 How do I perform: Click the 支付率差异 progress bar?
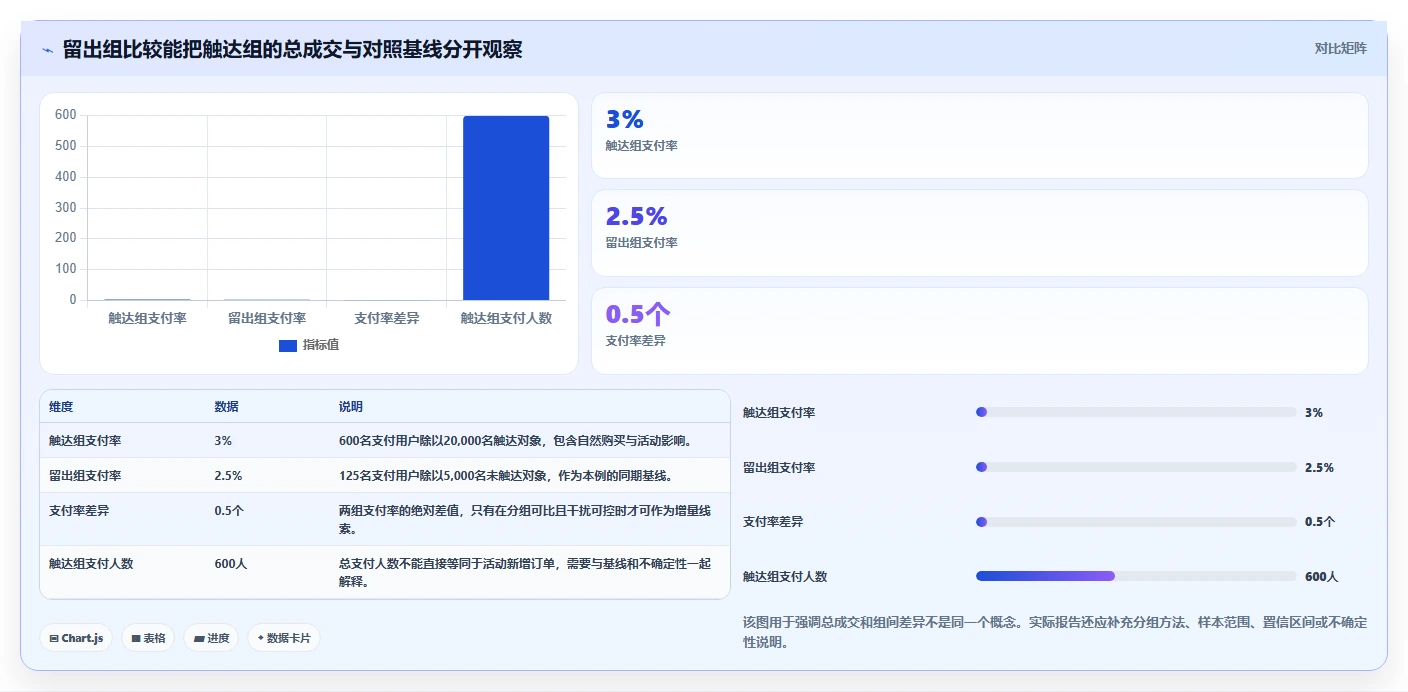[1136, 522]
